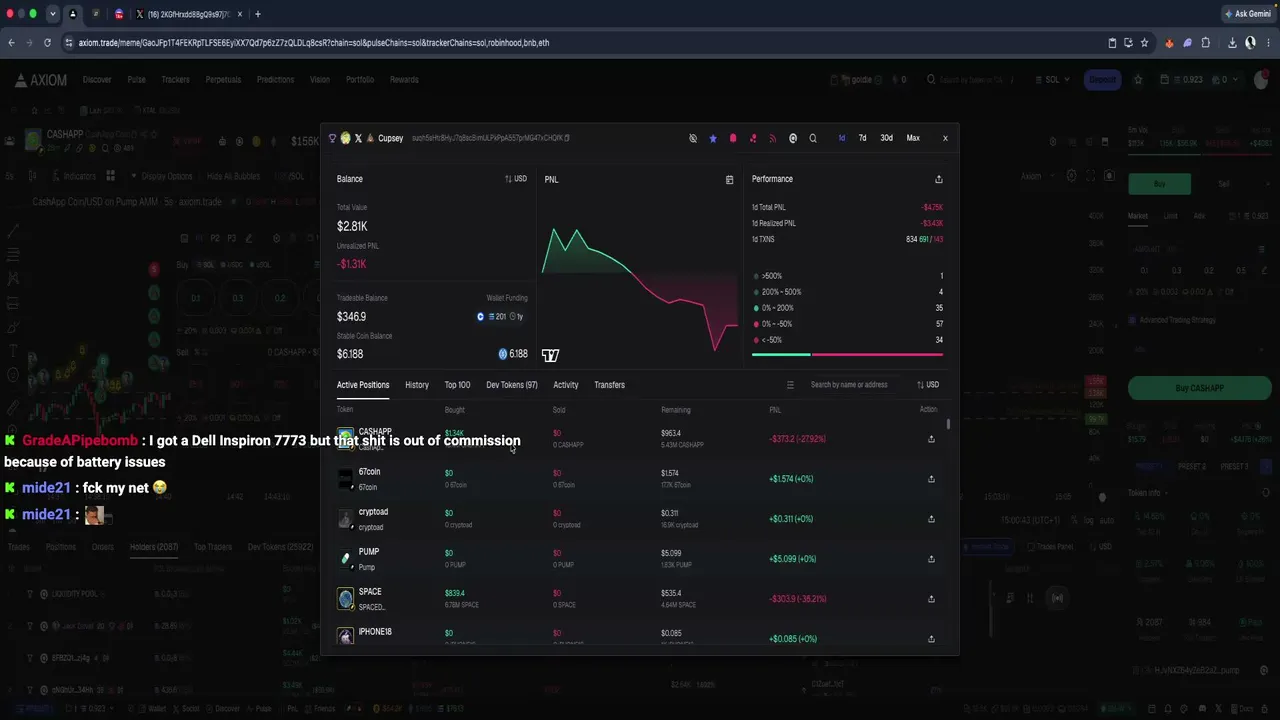Open the Transfers tab

(609, 385)
